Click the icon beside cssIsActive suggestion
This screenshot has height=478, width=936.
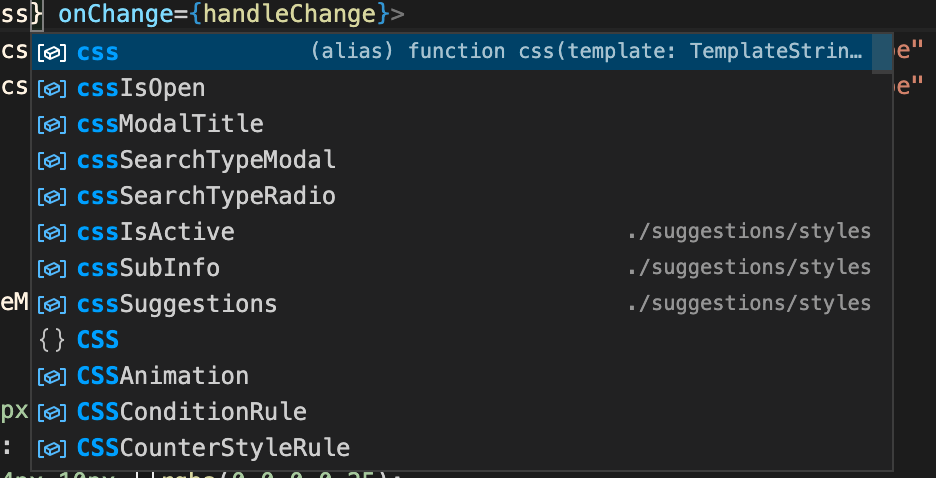51,232
